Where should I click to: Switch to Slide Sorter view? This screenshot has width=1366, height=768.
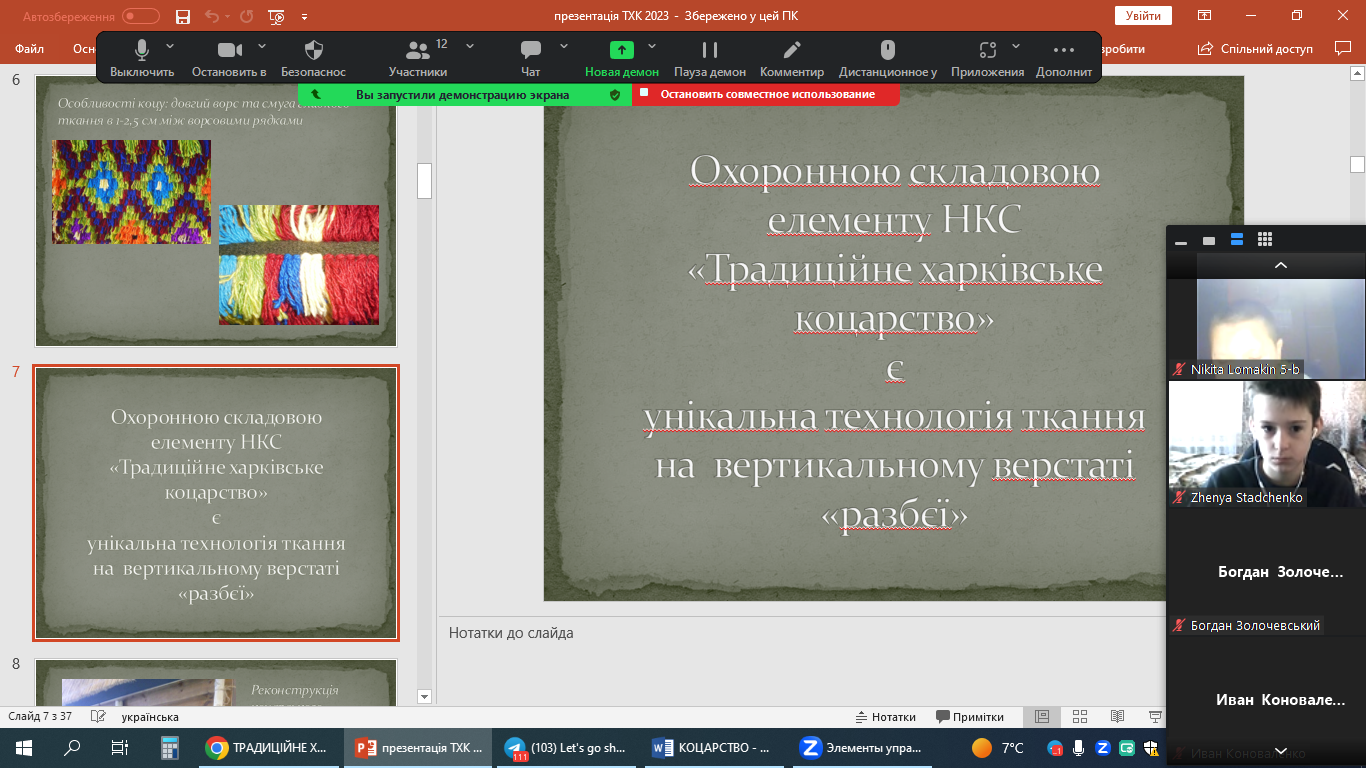pyautogui.click(x=1080, y=717)
